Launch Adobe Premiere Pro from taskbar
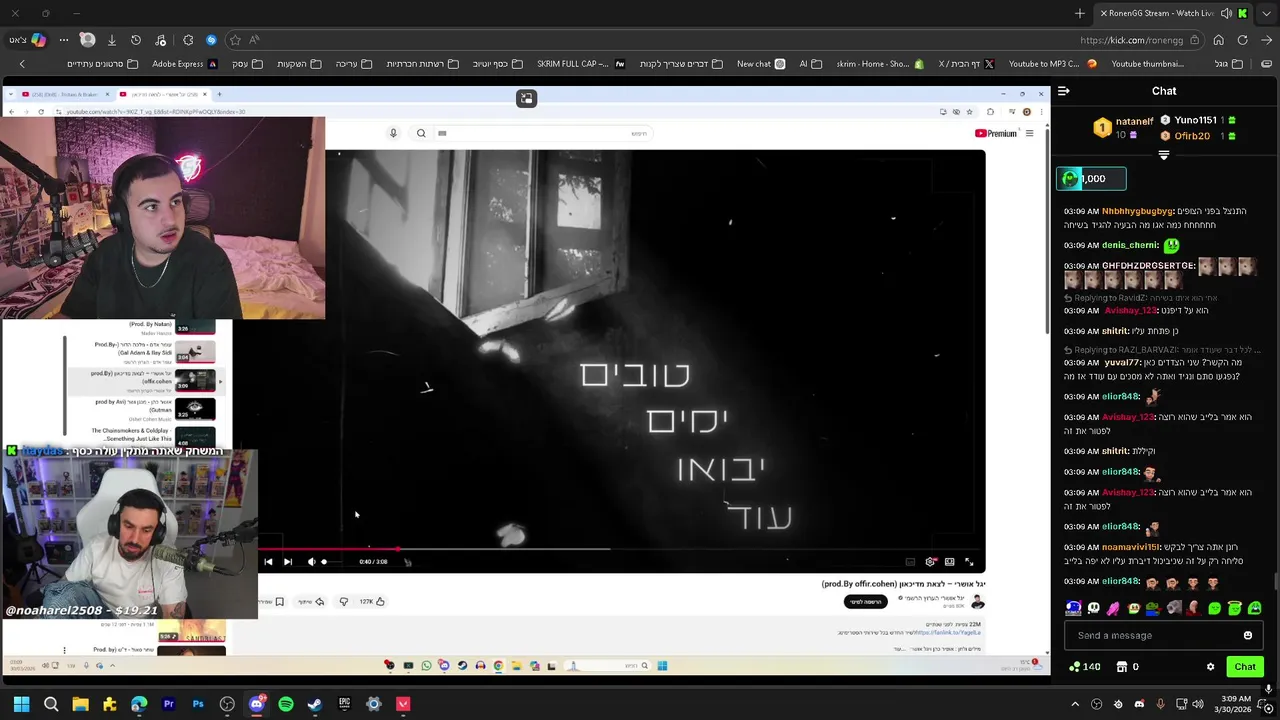This screenshot has width=1280, height=720. click(x=168, y=704)
